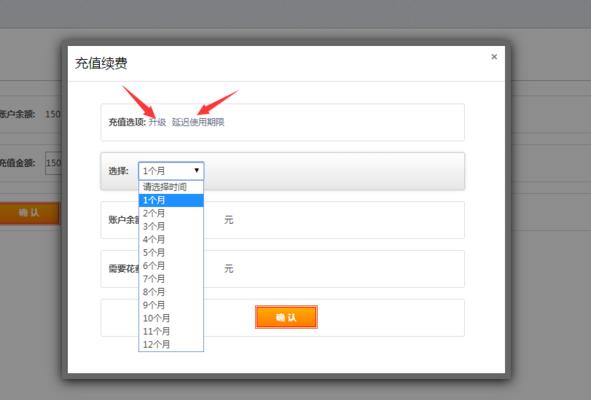Click the 充值续费 dialog title
Viewport: 591px width, 400px height.
tap(101, 63)
